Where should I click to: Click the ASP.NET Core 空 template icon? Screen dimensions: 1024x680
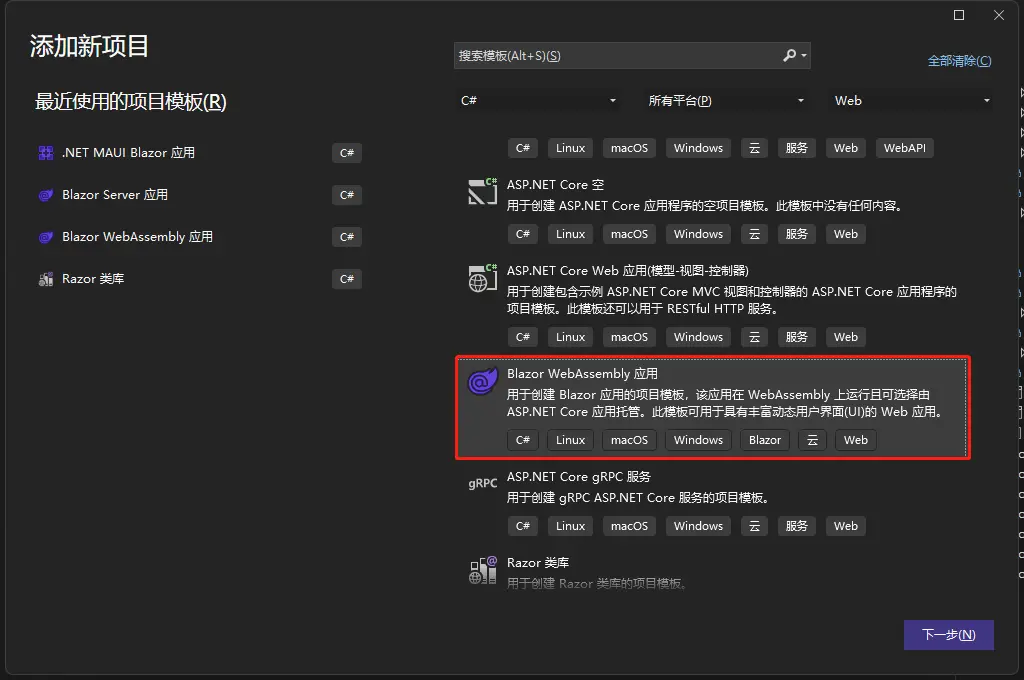click(x=483, y=192)
